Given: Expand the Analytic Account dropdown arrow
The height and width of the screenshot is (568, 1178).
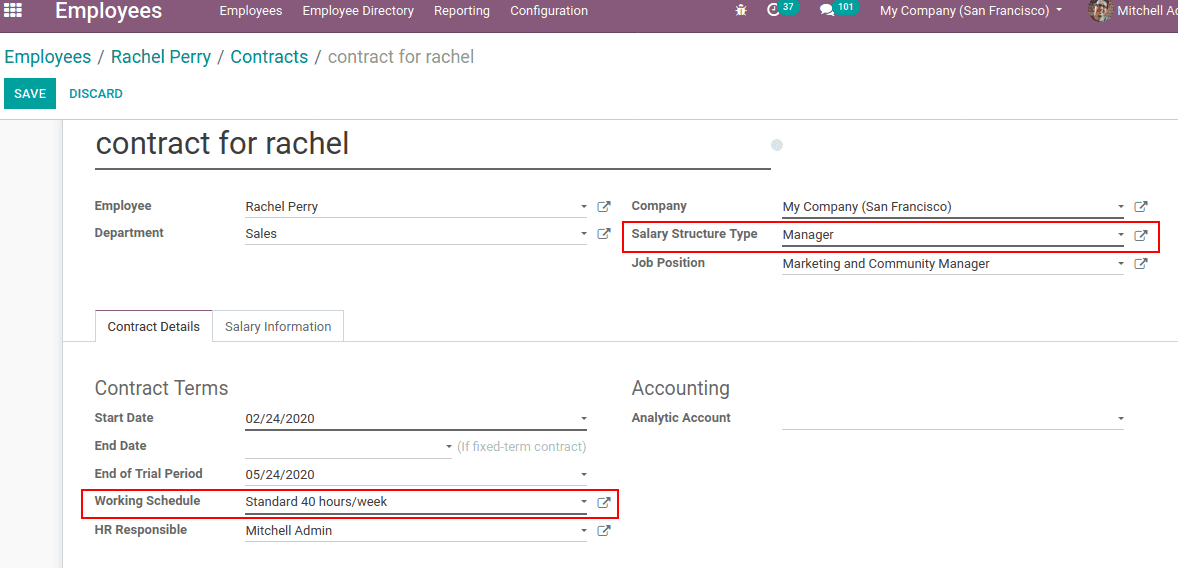Looking at the screenshot, I should (1120, 418).
